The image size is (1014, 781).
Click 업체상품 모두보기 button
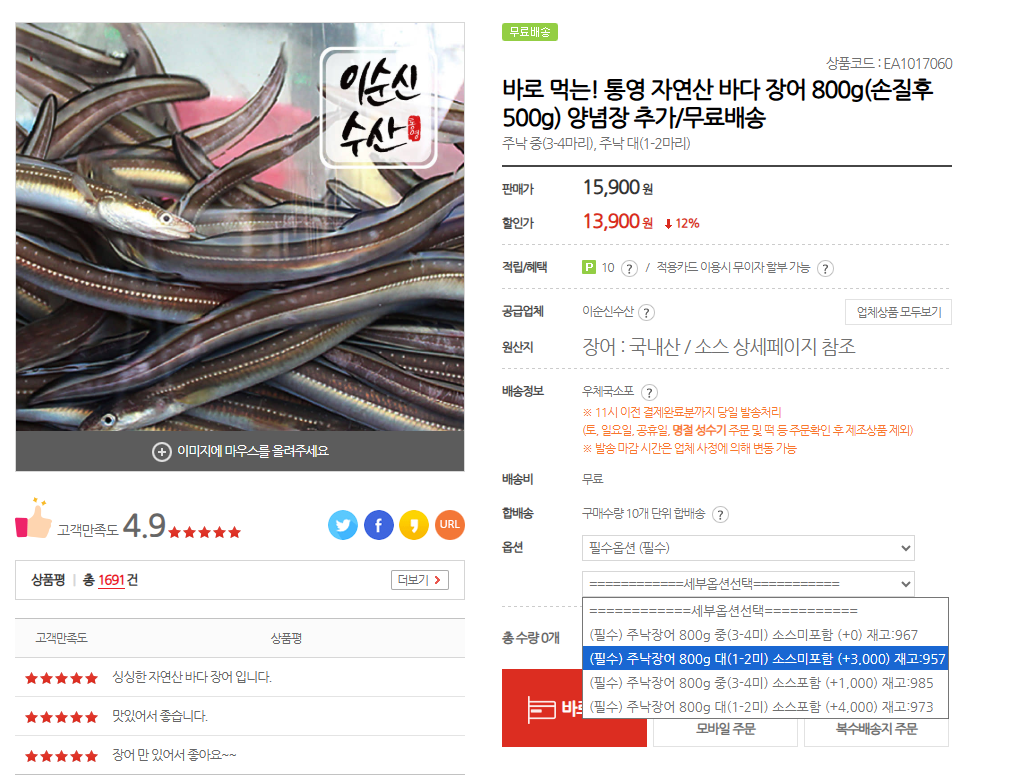(898, 312)
